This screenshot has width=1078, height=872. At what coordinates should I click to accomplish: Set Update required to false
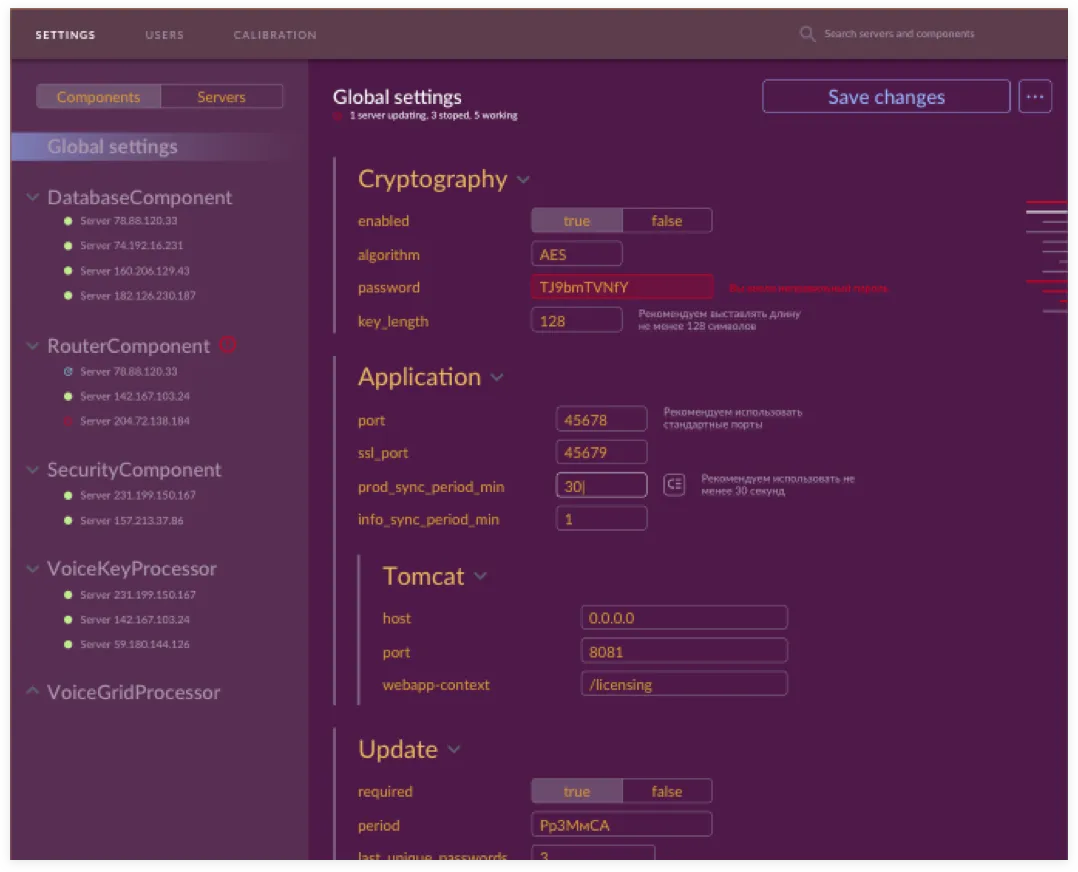tap(666, 792)
